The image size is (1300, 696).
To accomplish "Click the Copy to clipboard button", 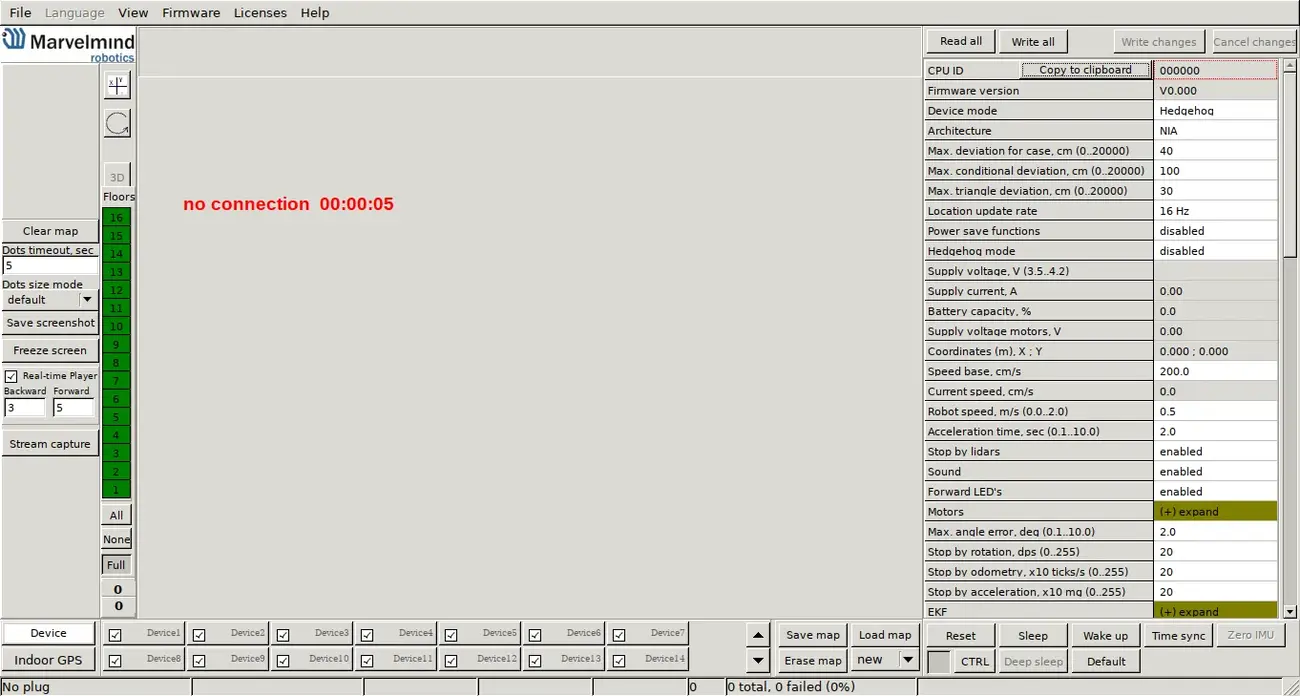I will click(x=1085, y=70).
